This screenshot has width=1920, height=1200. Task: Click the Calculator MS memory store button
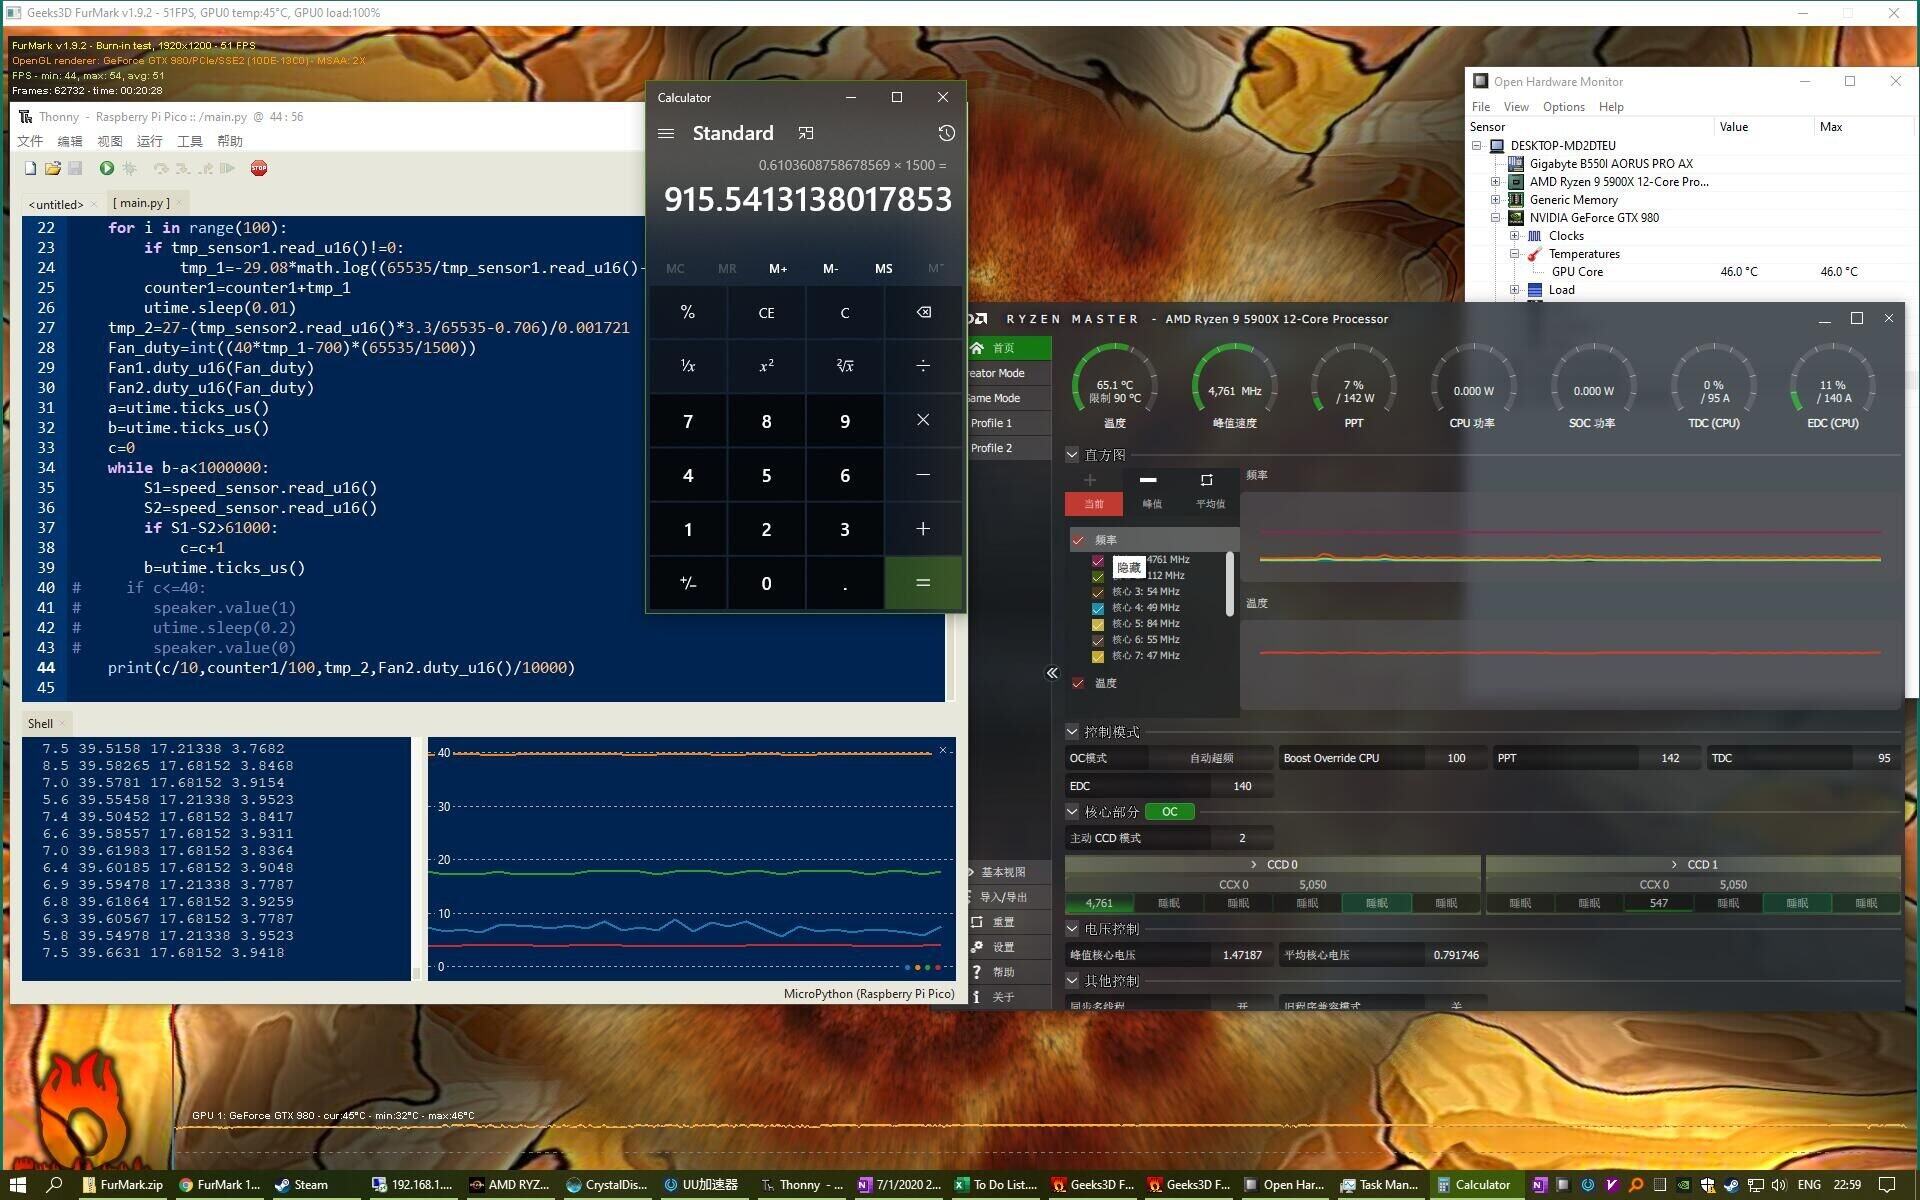pyautogui.click(x=884, y=268)
